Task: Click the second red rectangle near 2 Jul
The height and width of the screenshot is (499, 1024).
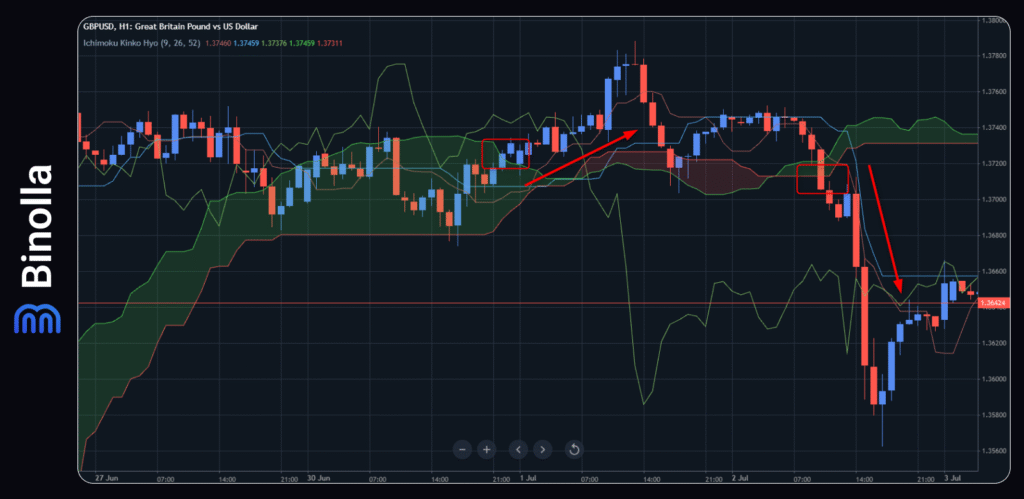Action: click(x=822, y=178)
